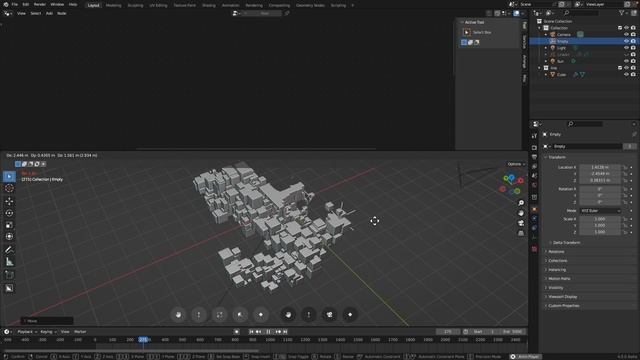This screenshot has width=640, height=360.
Task: Expand the Relations panel
Action: point(556,251)
